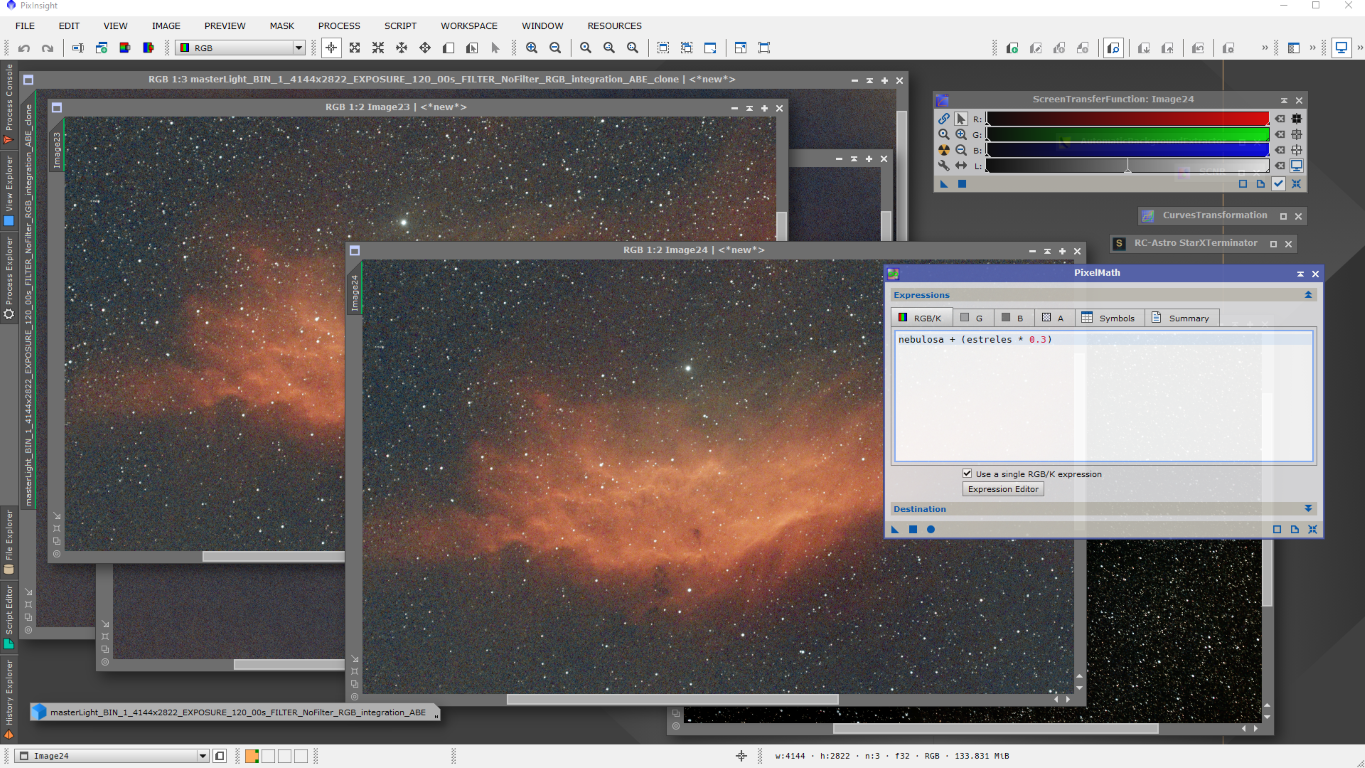Apply PixelMath globally with the round icon
The width and height of the screenshot is (1365, 768).
click(930, 529)
